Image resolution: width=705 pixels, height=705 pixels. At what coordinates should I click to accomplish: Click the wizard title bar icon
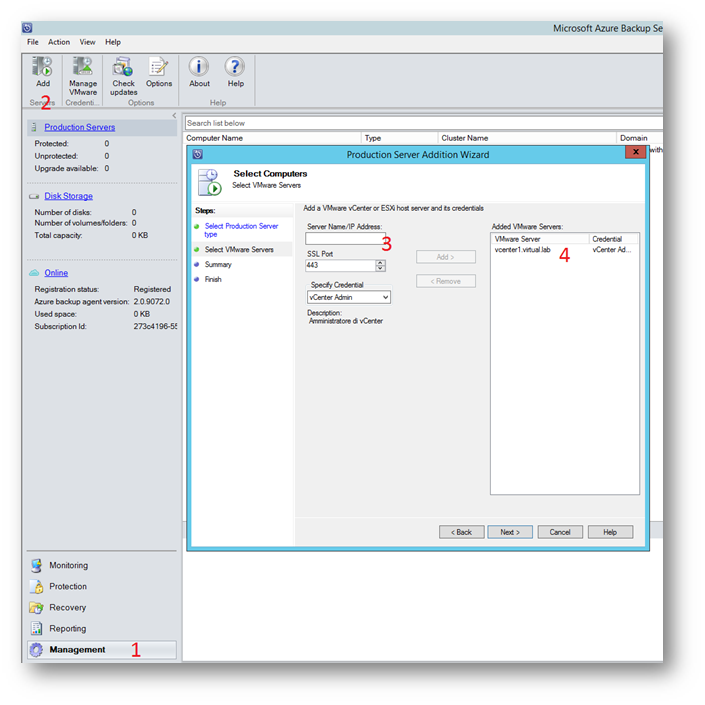coord(198,155)
